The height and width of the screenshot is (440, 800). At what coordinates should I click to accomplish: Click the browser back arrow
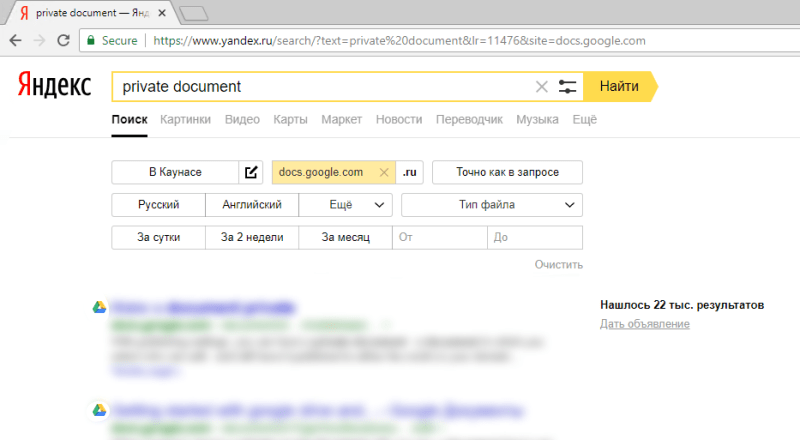click(x=15, y=41)
